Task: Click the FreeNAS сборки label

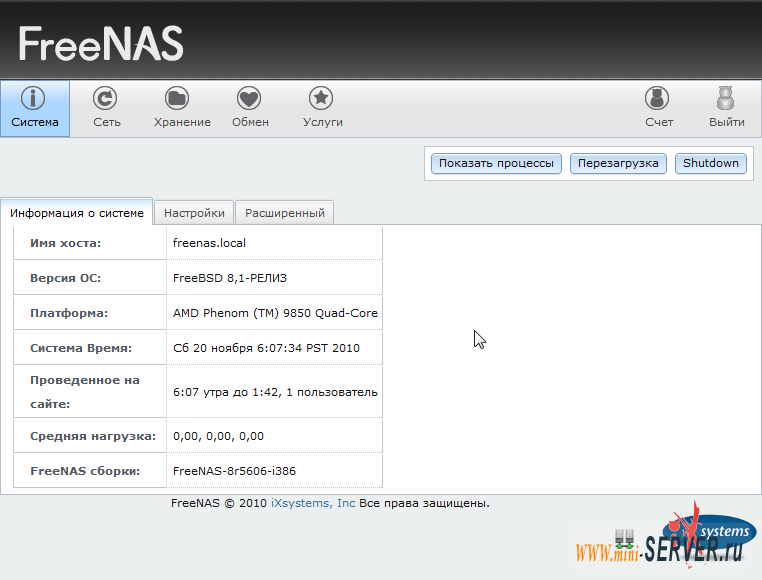Action: coord(85,471)
